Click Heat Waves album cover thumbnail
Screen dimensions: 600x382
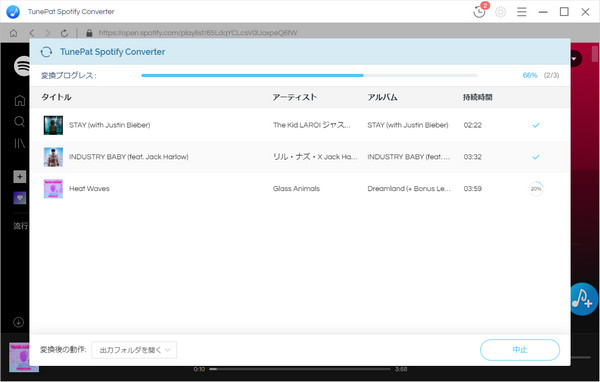coord(53,189)
